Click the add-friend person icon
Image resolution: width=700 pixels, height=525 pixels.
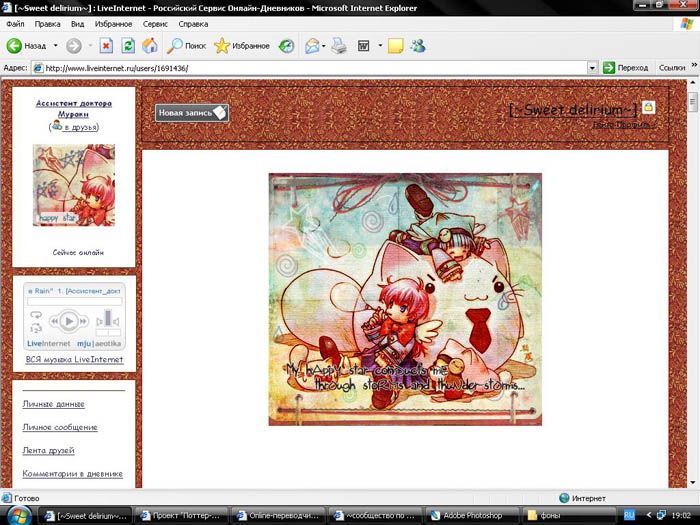pos(57,126)
